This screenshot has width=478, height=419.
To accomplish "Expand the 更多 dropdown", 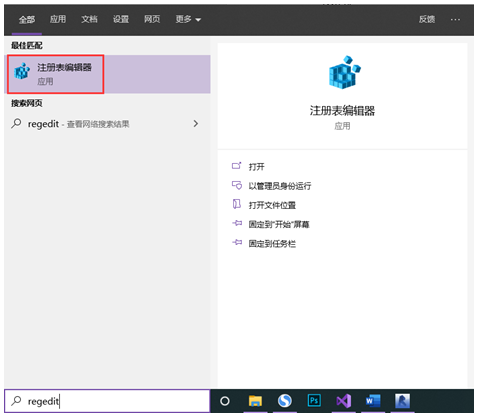I will point(188,19).
